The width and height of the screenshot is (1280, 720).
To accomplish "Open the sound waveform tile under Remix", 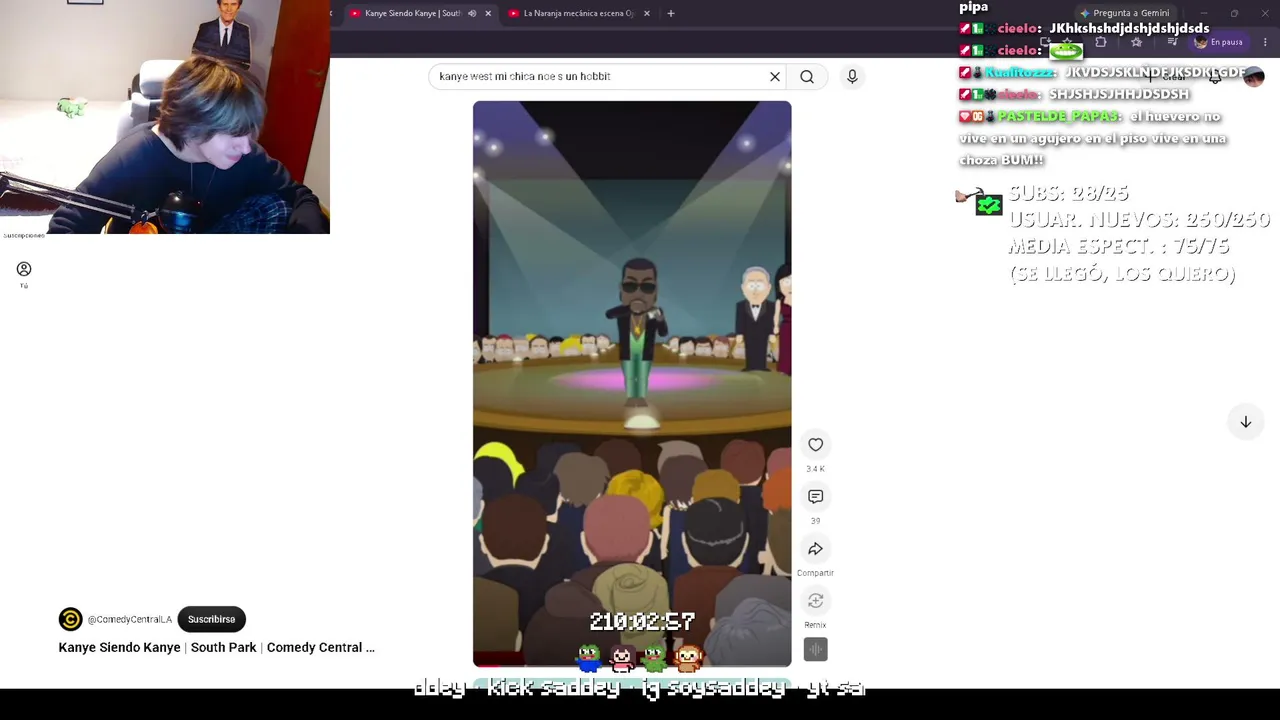I will click(815, 650).
